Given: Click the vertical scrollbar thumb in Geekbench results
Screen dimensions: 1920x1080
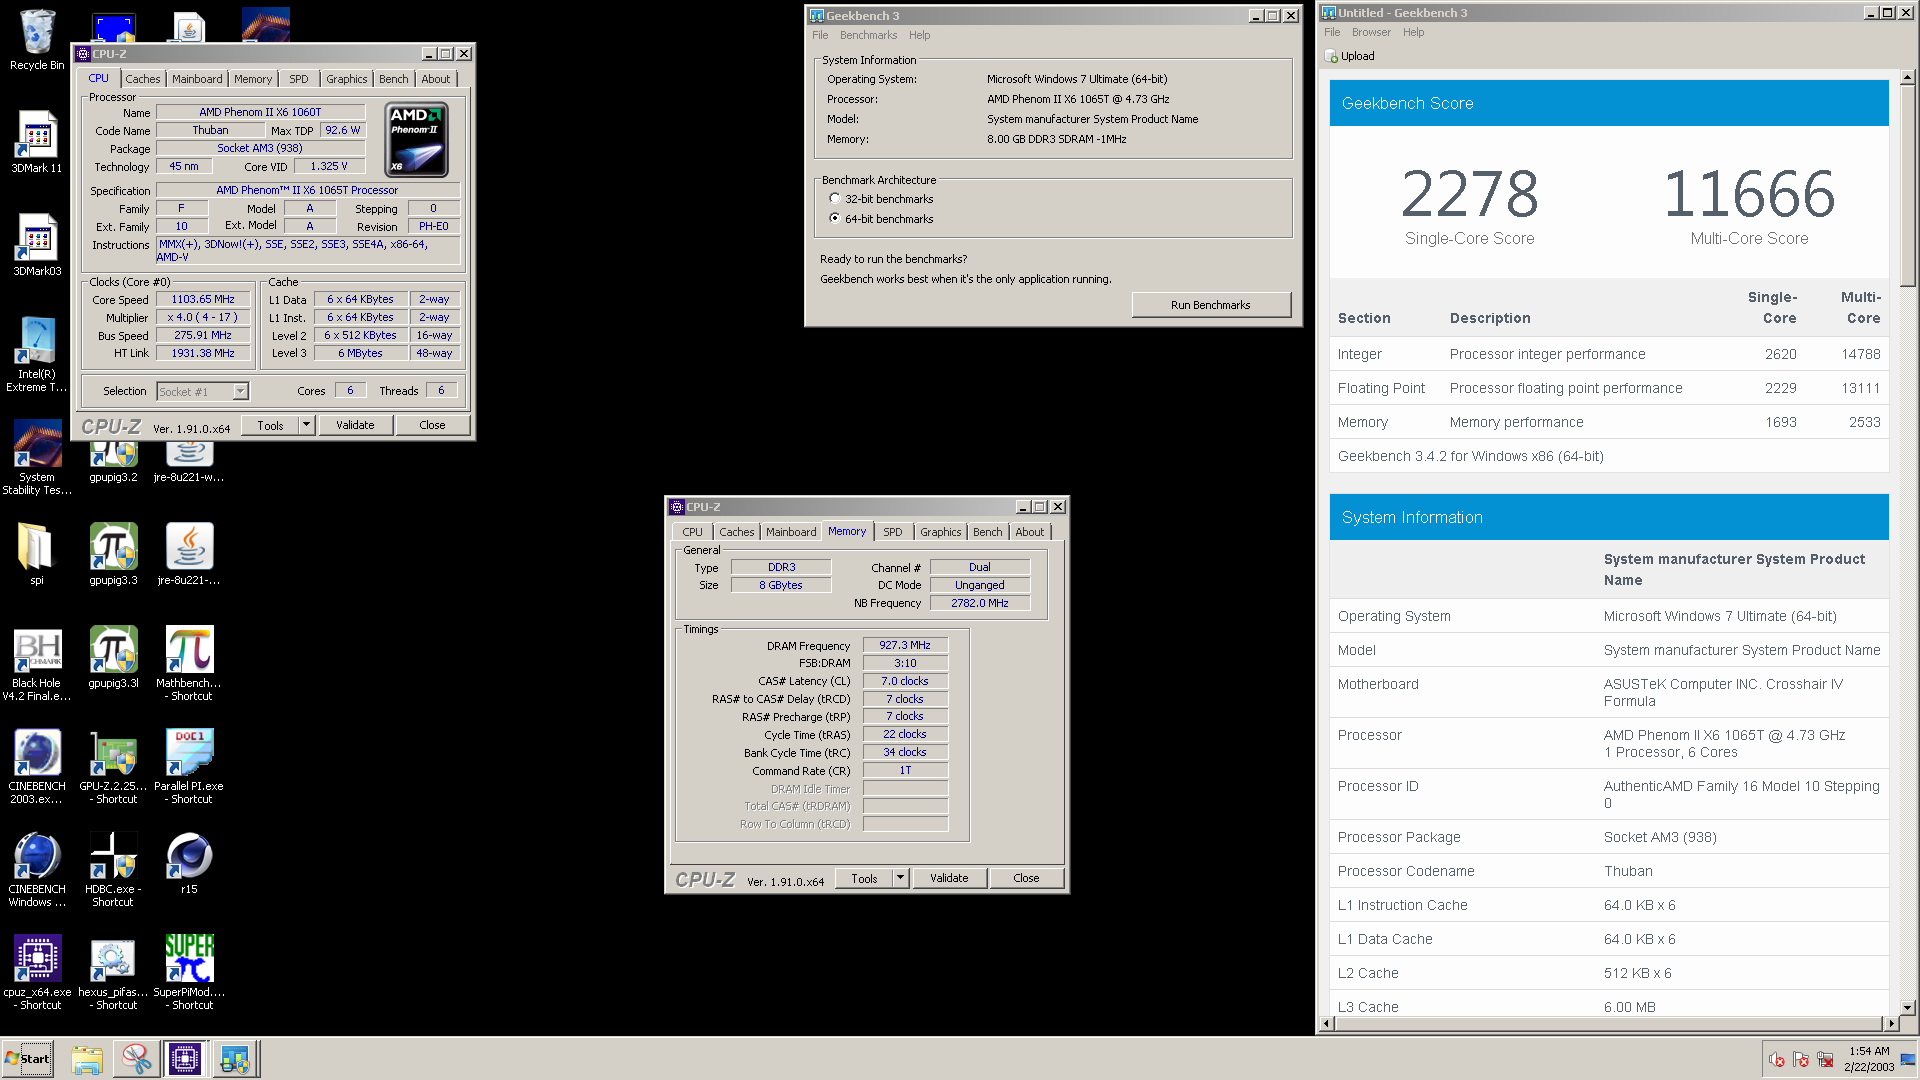Looking at the screenshot, I should [1907, 185].
